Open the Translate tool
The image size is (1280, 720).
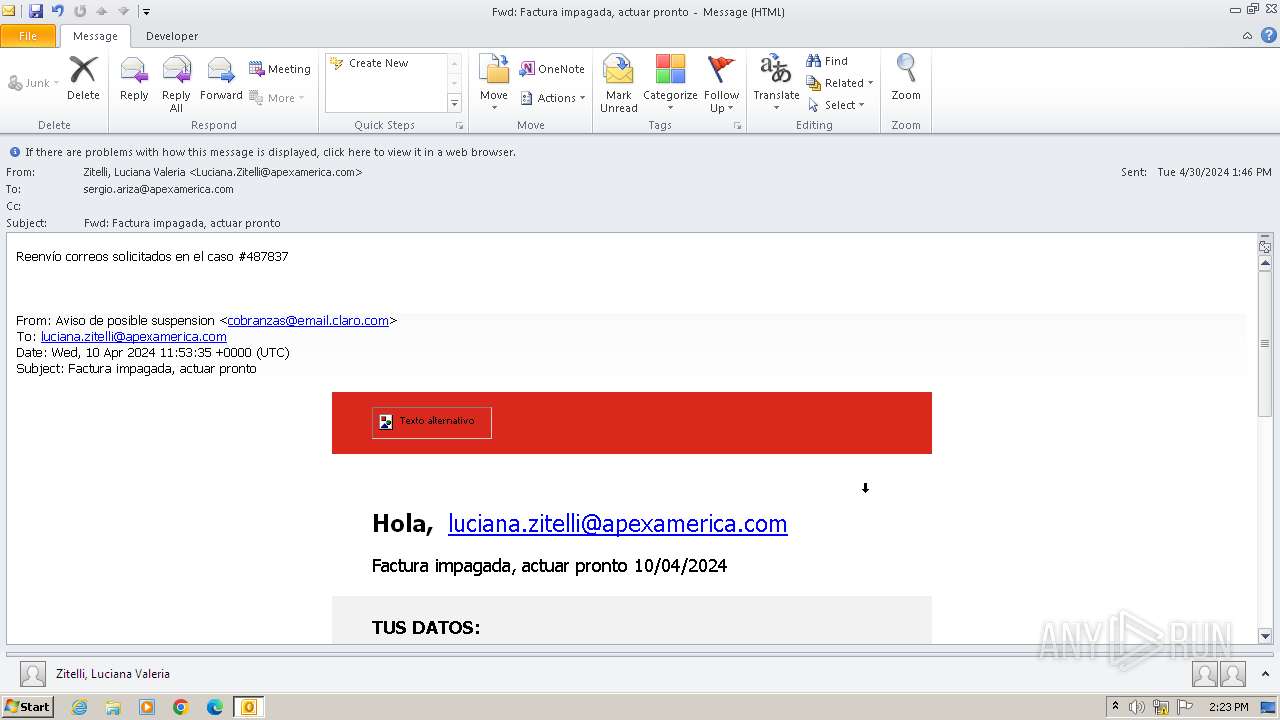coord(776,83)
